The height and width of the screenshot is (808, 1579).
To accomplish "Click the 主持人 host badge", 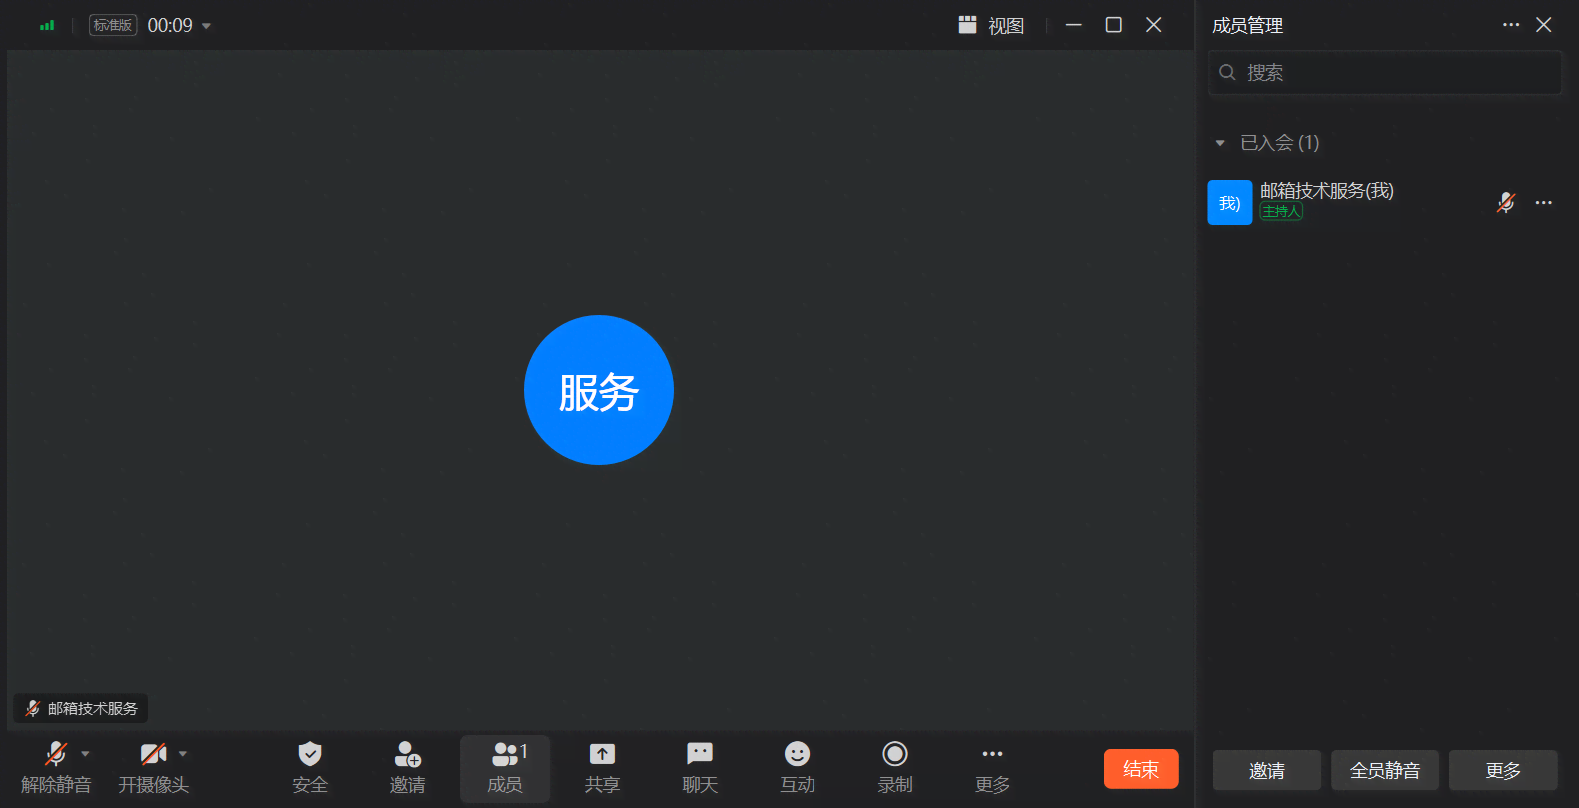I will [x=1281, y=212].
